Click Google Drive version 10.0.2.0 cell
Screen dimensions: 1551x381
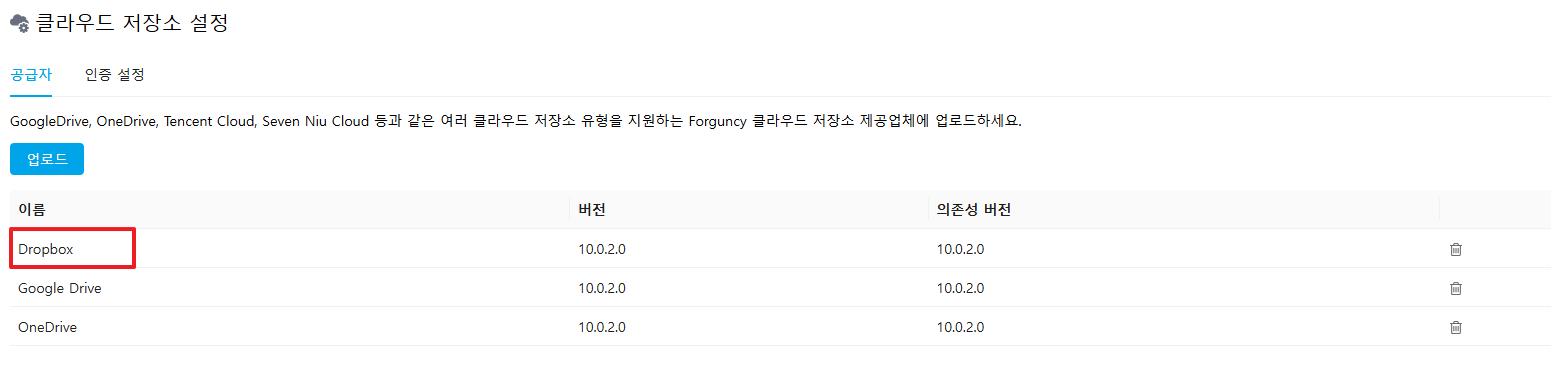[602, 288]
